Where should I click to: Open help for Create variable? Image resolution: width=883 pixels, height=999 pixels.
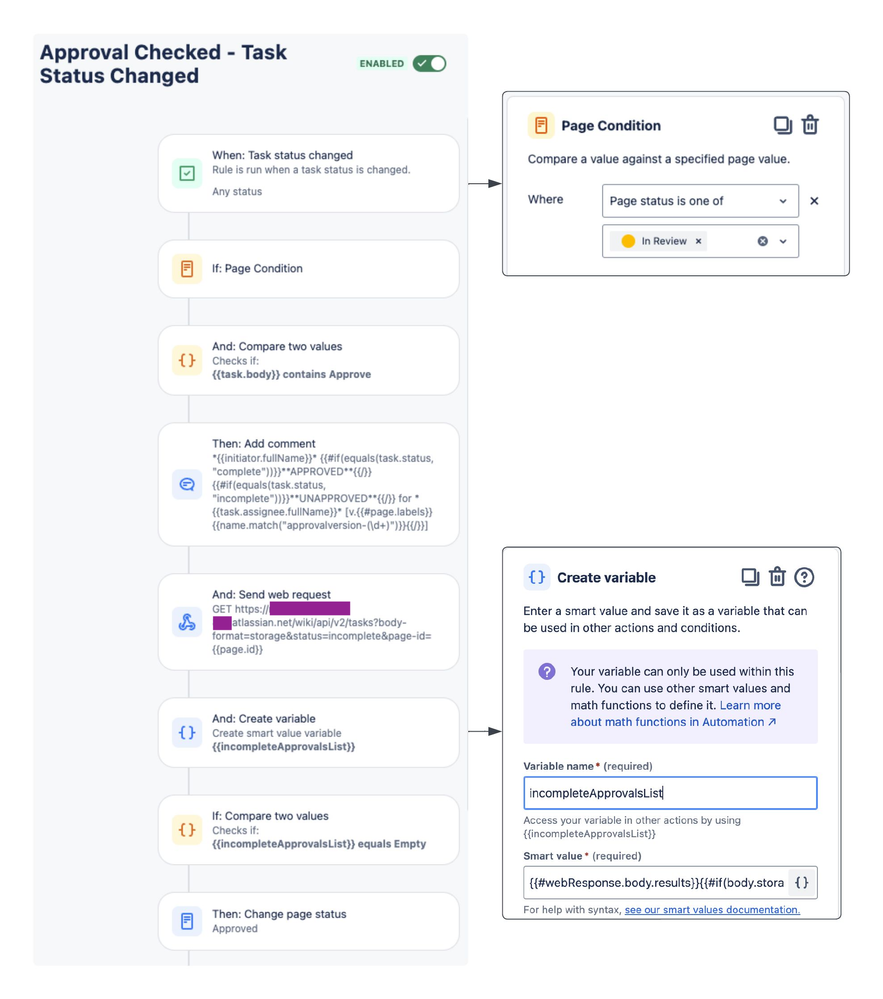point(805,577)
